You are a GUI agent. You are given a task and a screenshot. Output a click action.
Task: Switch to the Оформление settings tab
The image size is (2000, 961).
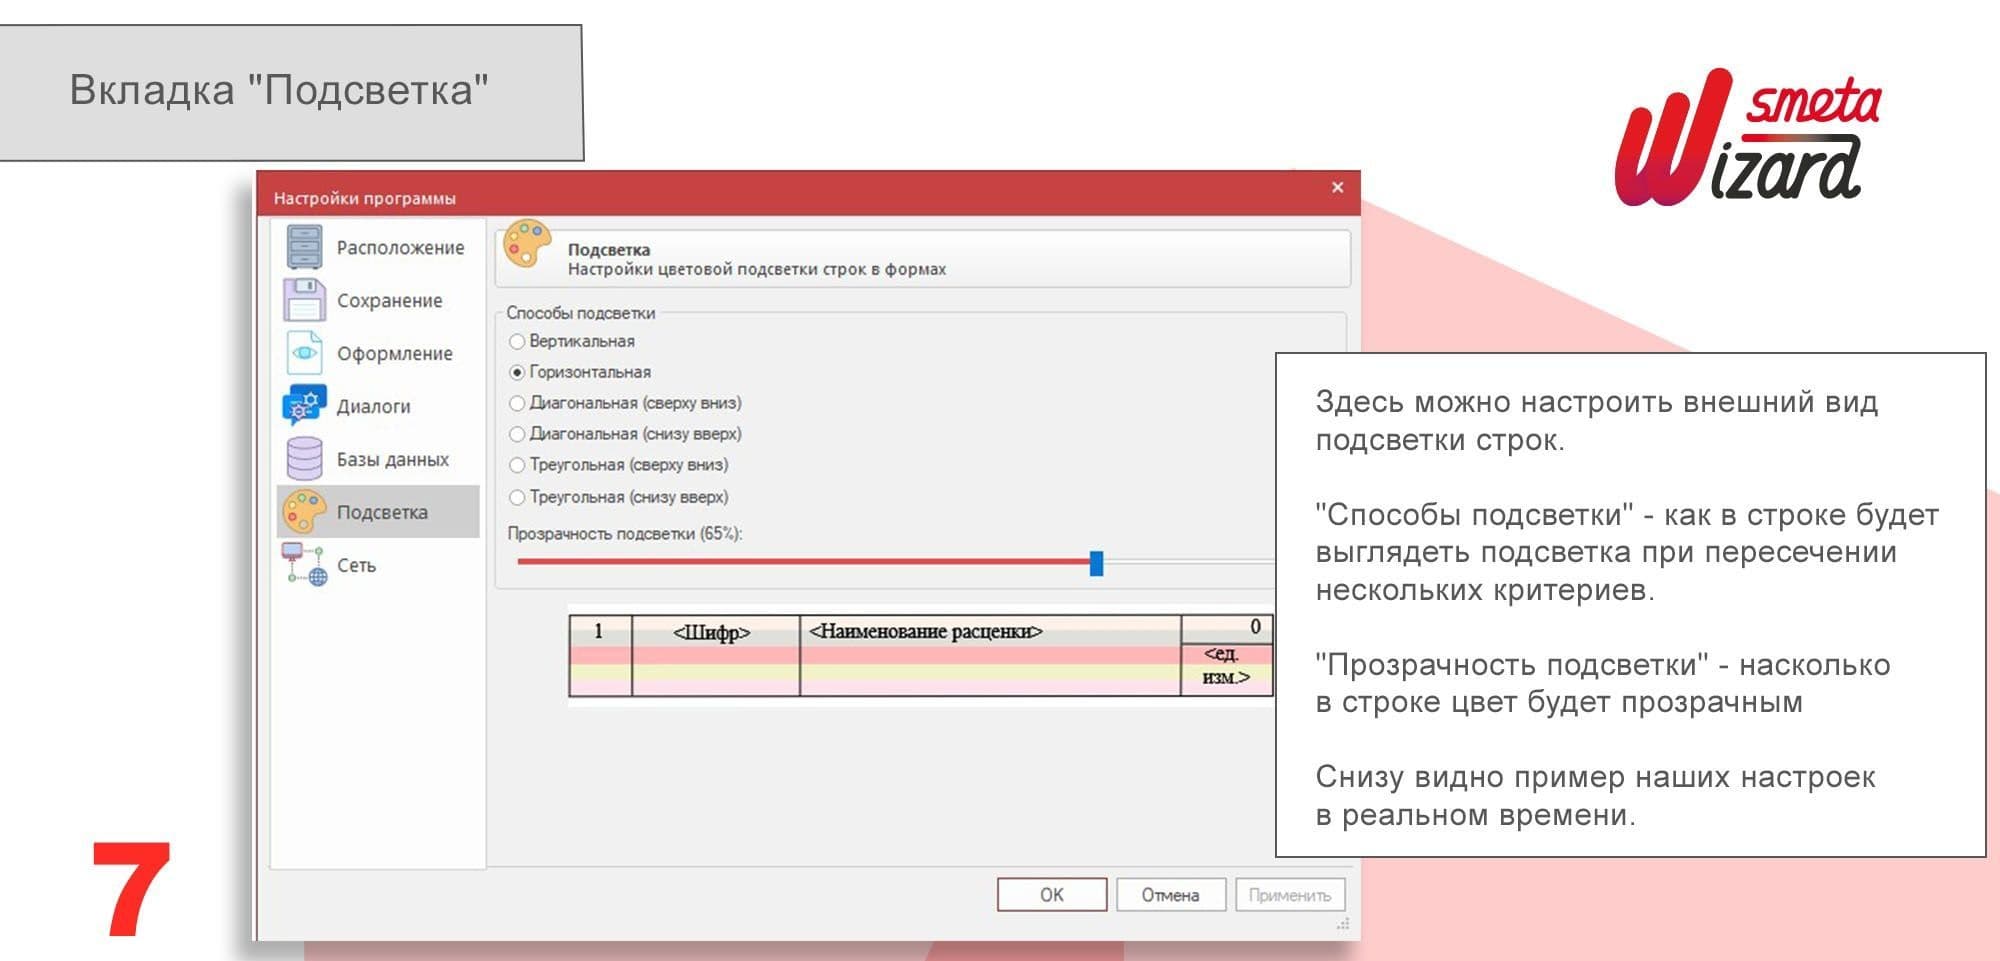394,354
